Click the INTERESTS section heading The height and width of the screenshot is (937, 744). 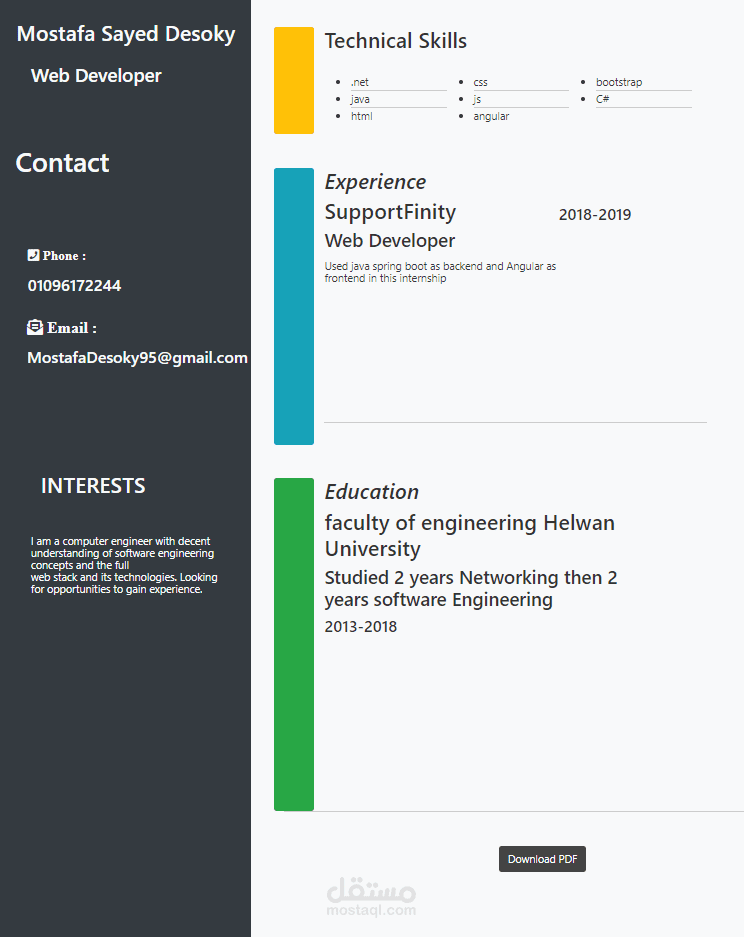tap(93, 486)
